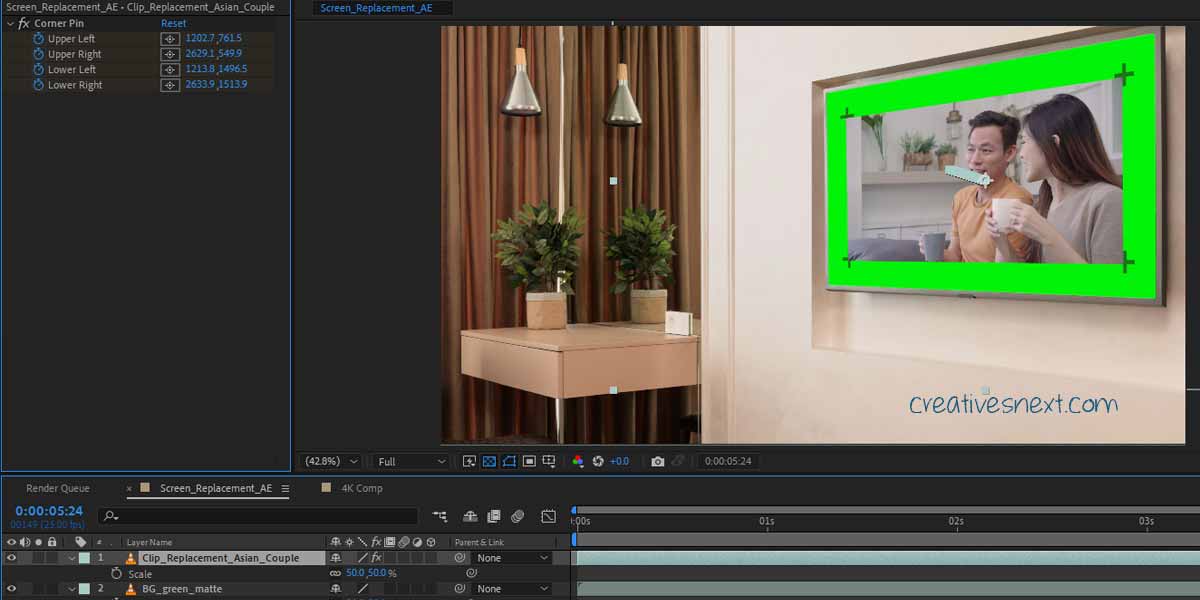
Task: Hide the Clip_Replacement_Asian_Couple layer with eye icon
Action: coord(12,558)
